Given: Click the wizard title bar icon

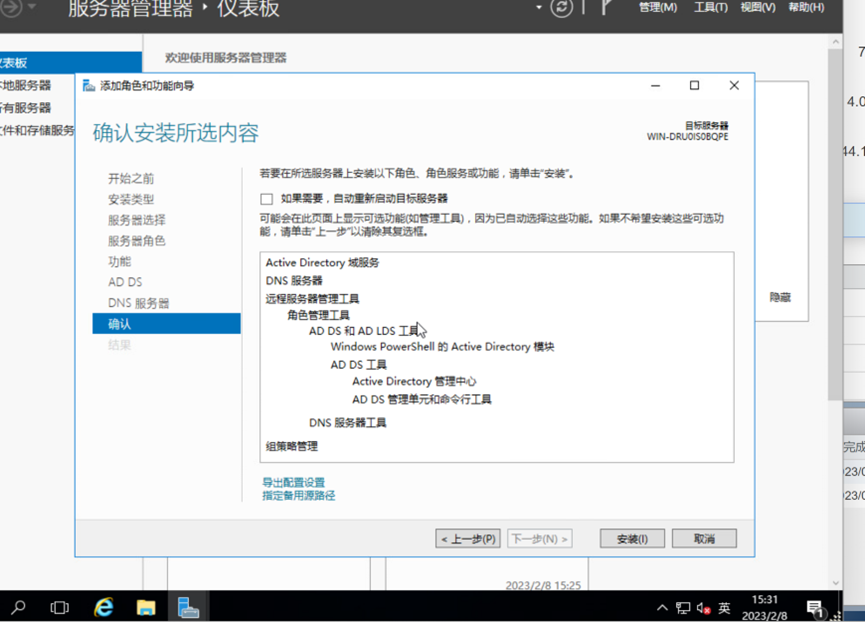Looking at the screenshot, I should 88,85.
